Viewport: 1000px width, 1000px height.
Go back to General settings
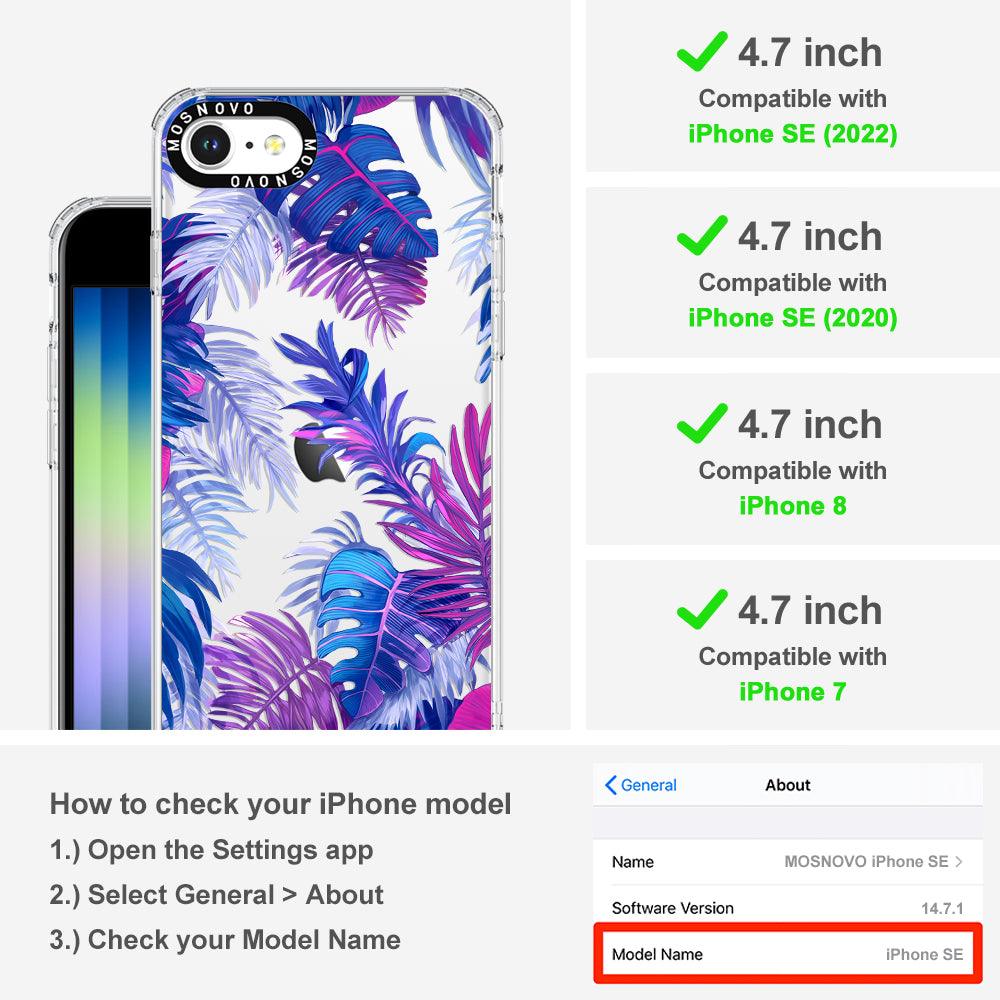(641, 785)
